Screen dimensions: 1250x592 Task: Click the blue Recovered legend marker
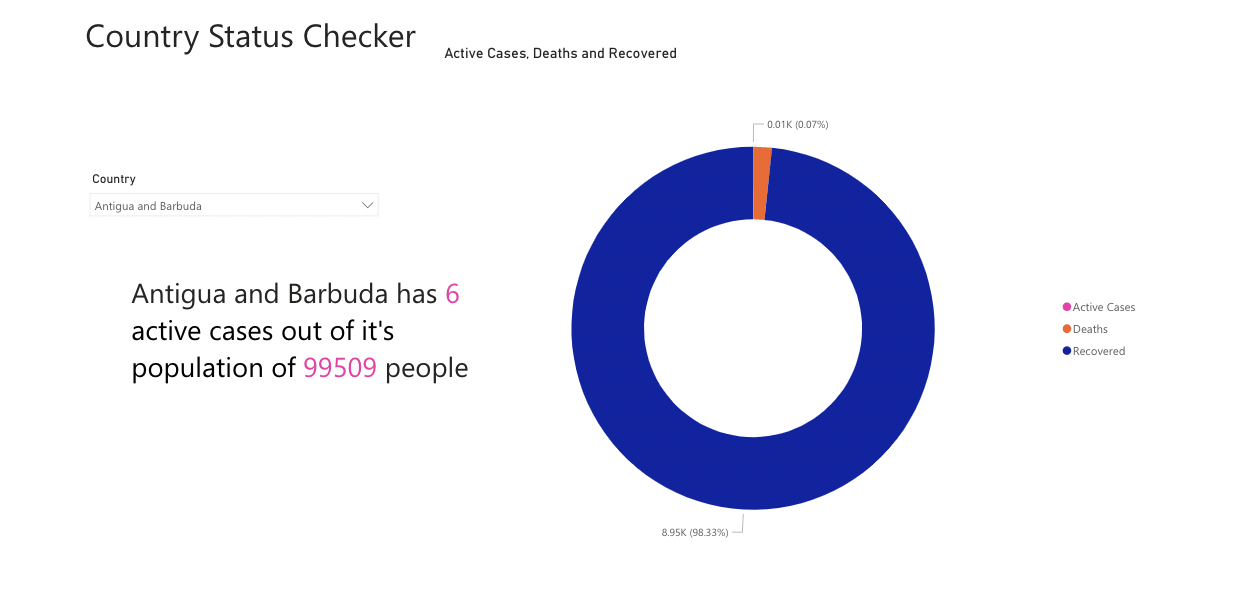1067,351
